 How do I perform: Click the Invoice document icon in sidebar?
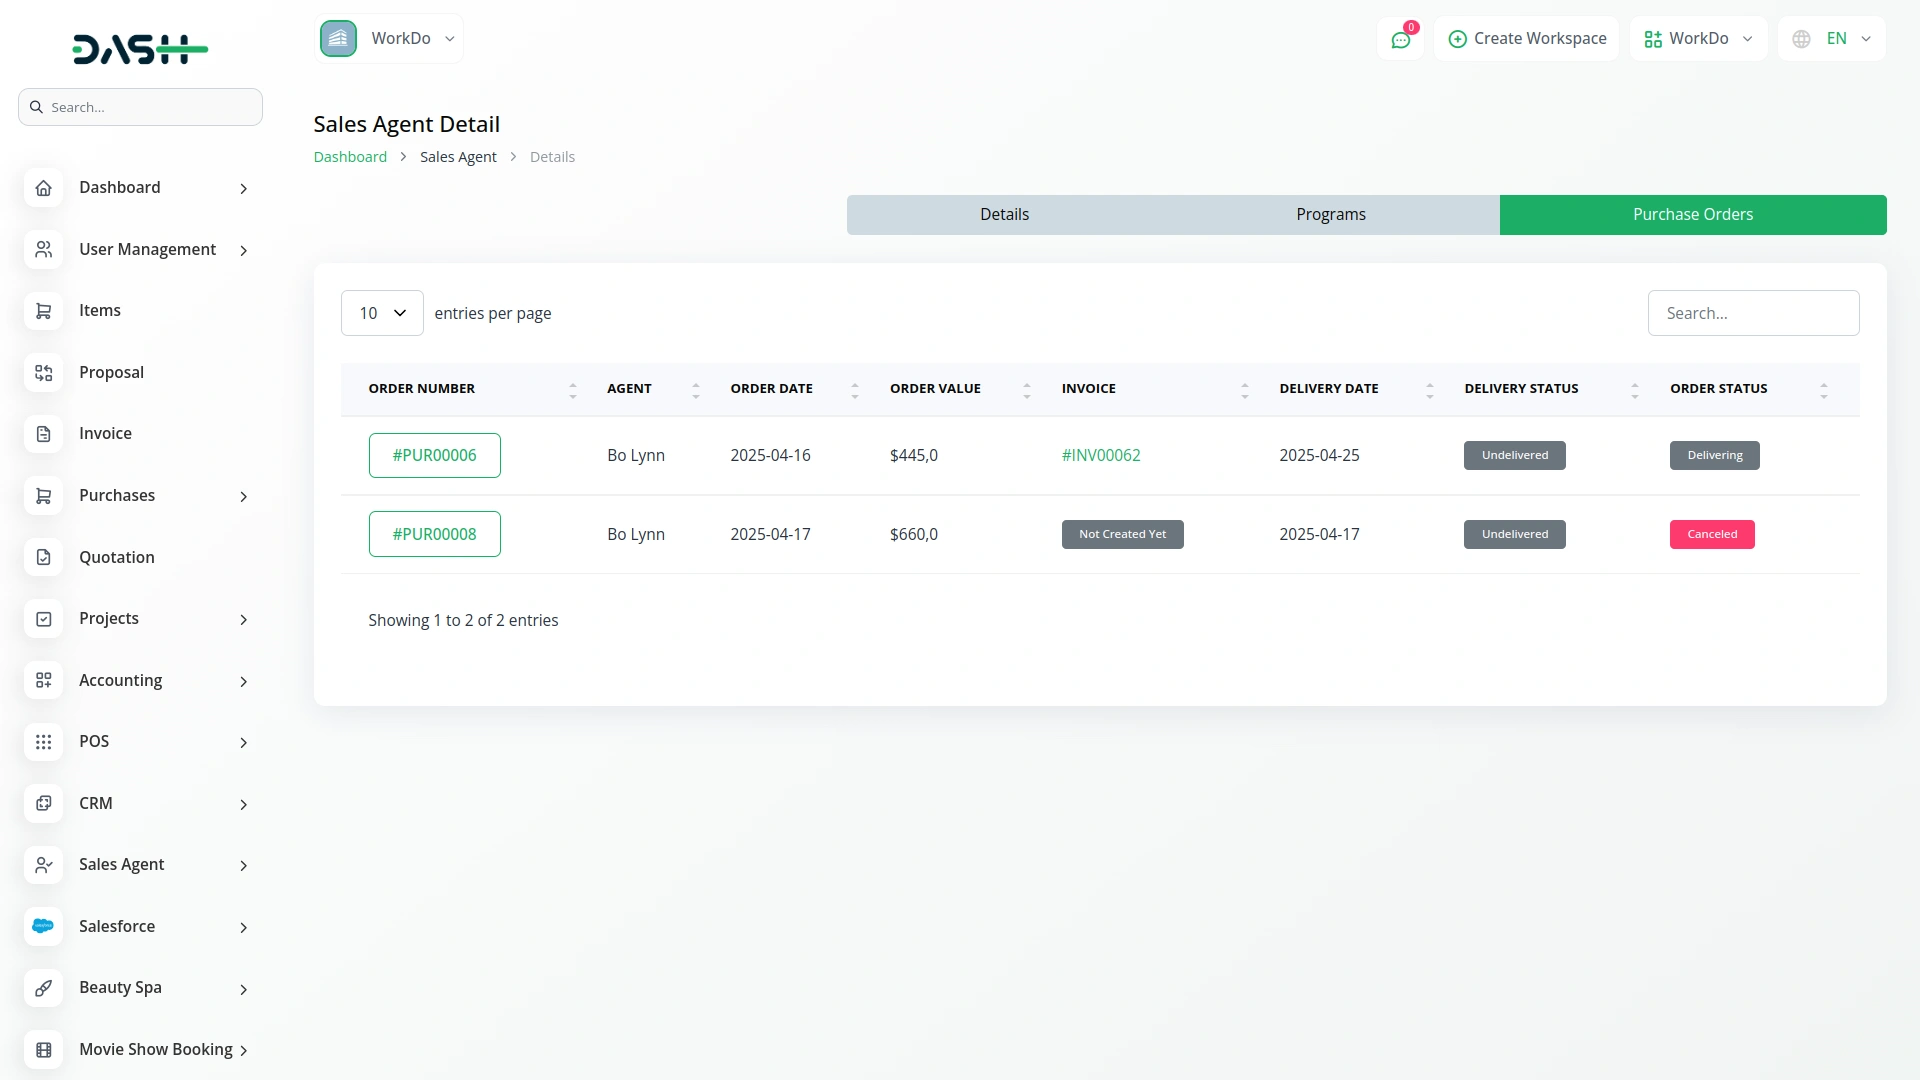pos(43,434)
